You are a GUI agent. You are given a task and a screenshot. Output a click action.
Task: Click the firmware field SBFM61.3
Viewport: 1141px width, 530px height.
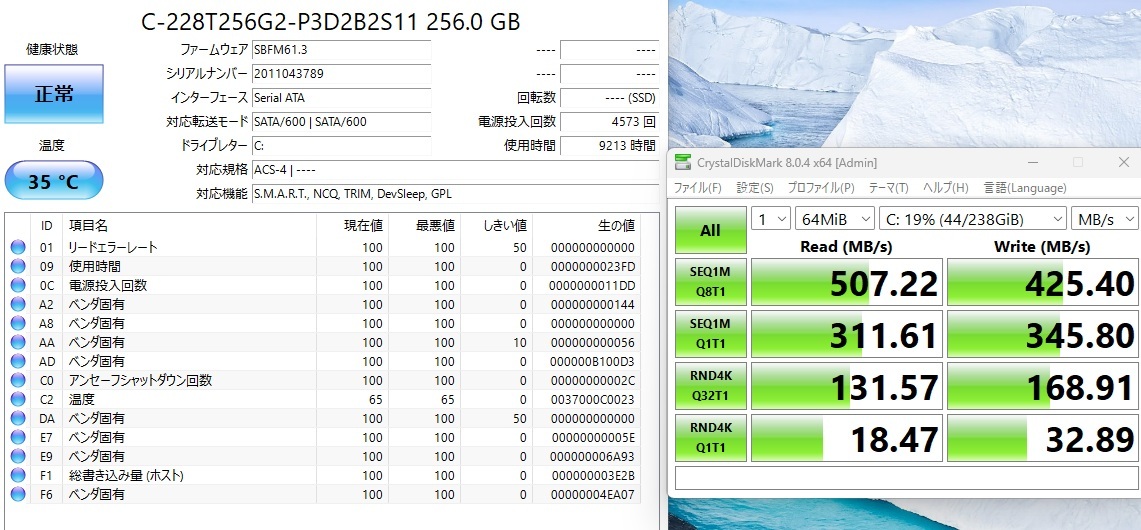(x=341, y=50)
